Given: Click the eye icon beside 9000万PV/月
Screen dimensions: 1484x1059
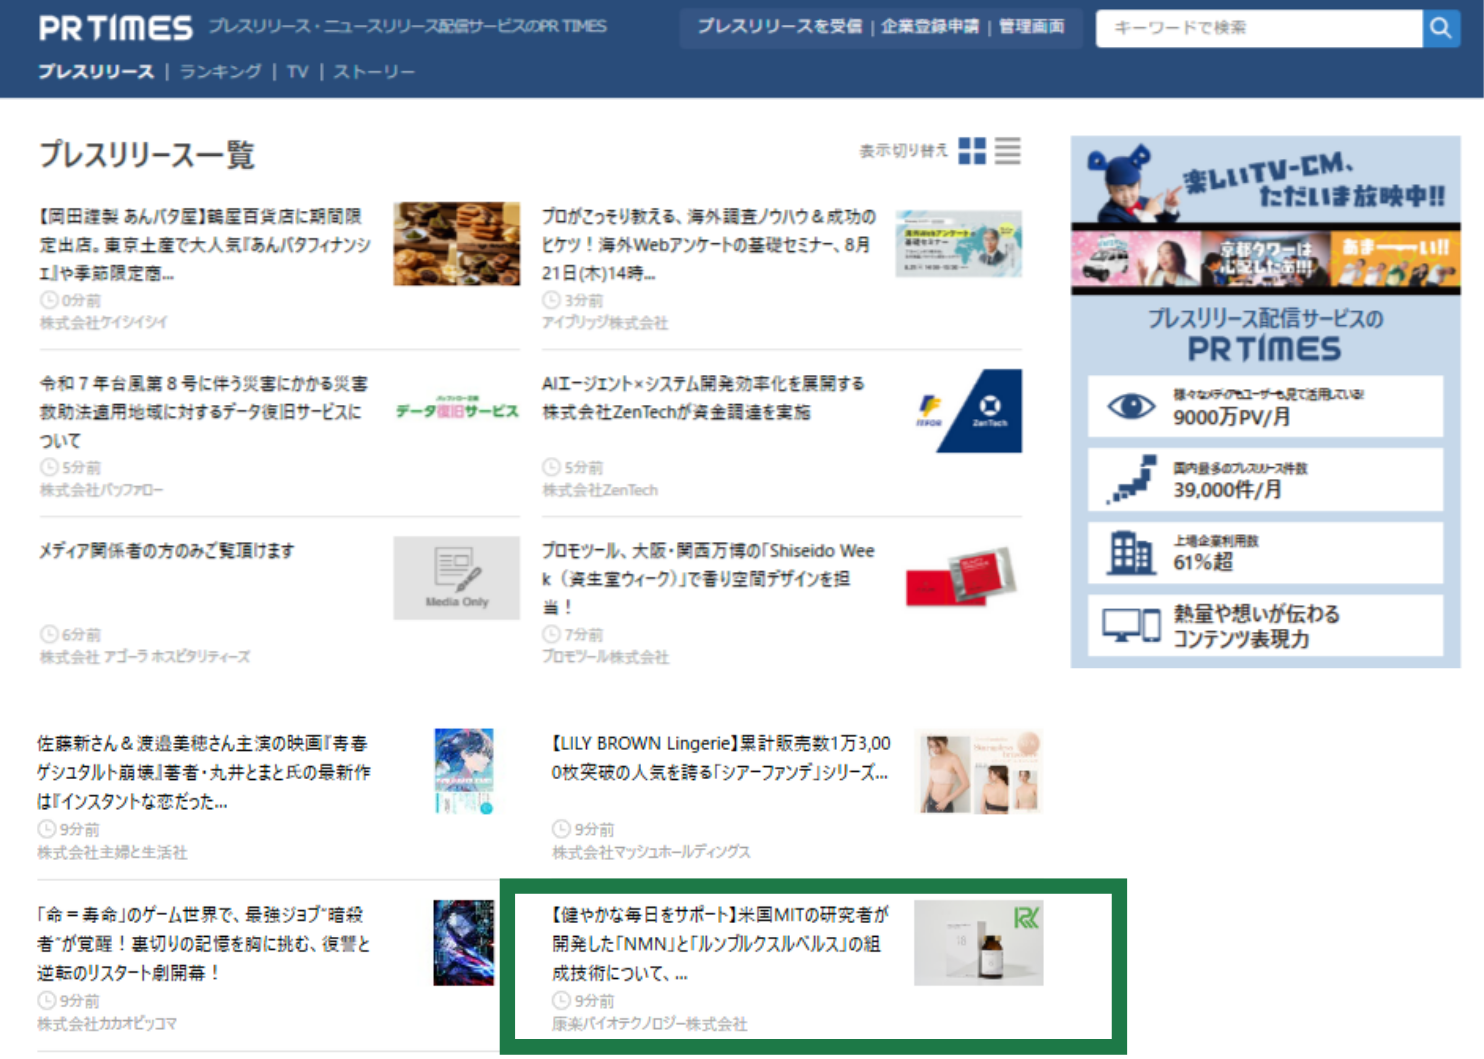Looking at the screenshot, I should point(1131,406).
